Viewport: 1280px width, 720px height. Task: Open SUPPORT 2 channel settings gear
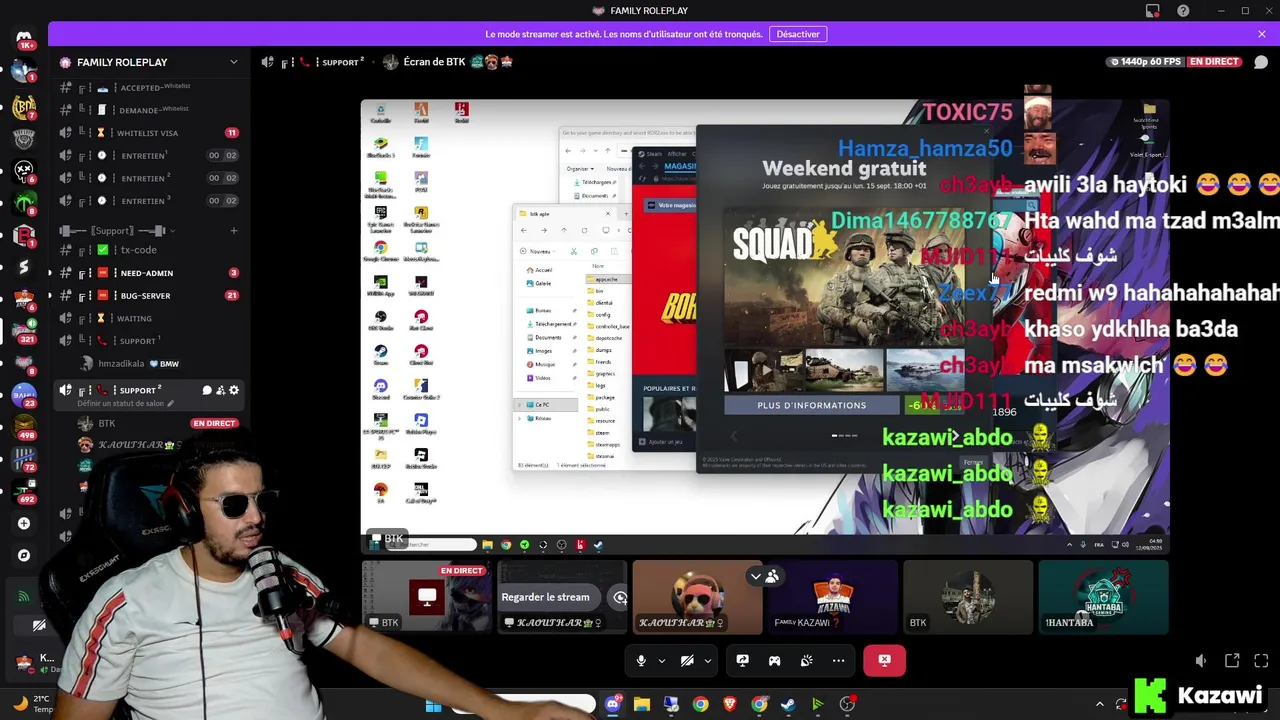tap(234, 391)
